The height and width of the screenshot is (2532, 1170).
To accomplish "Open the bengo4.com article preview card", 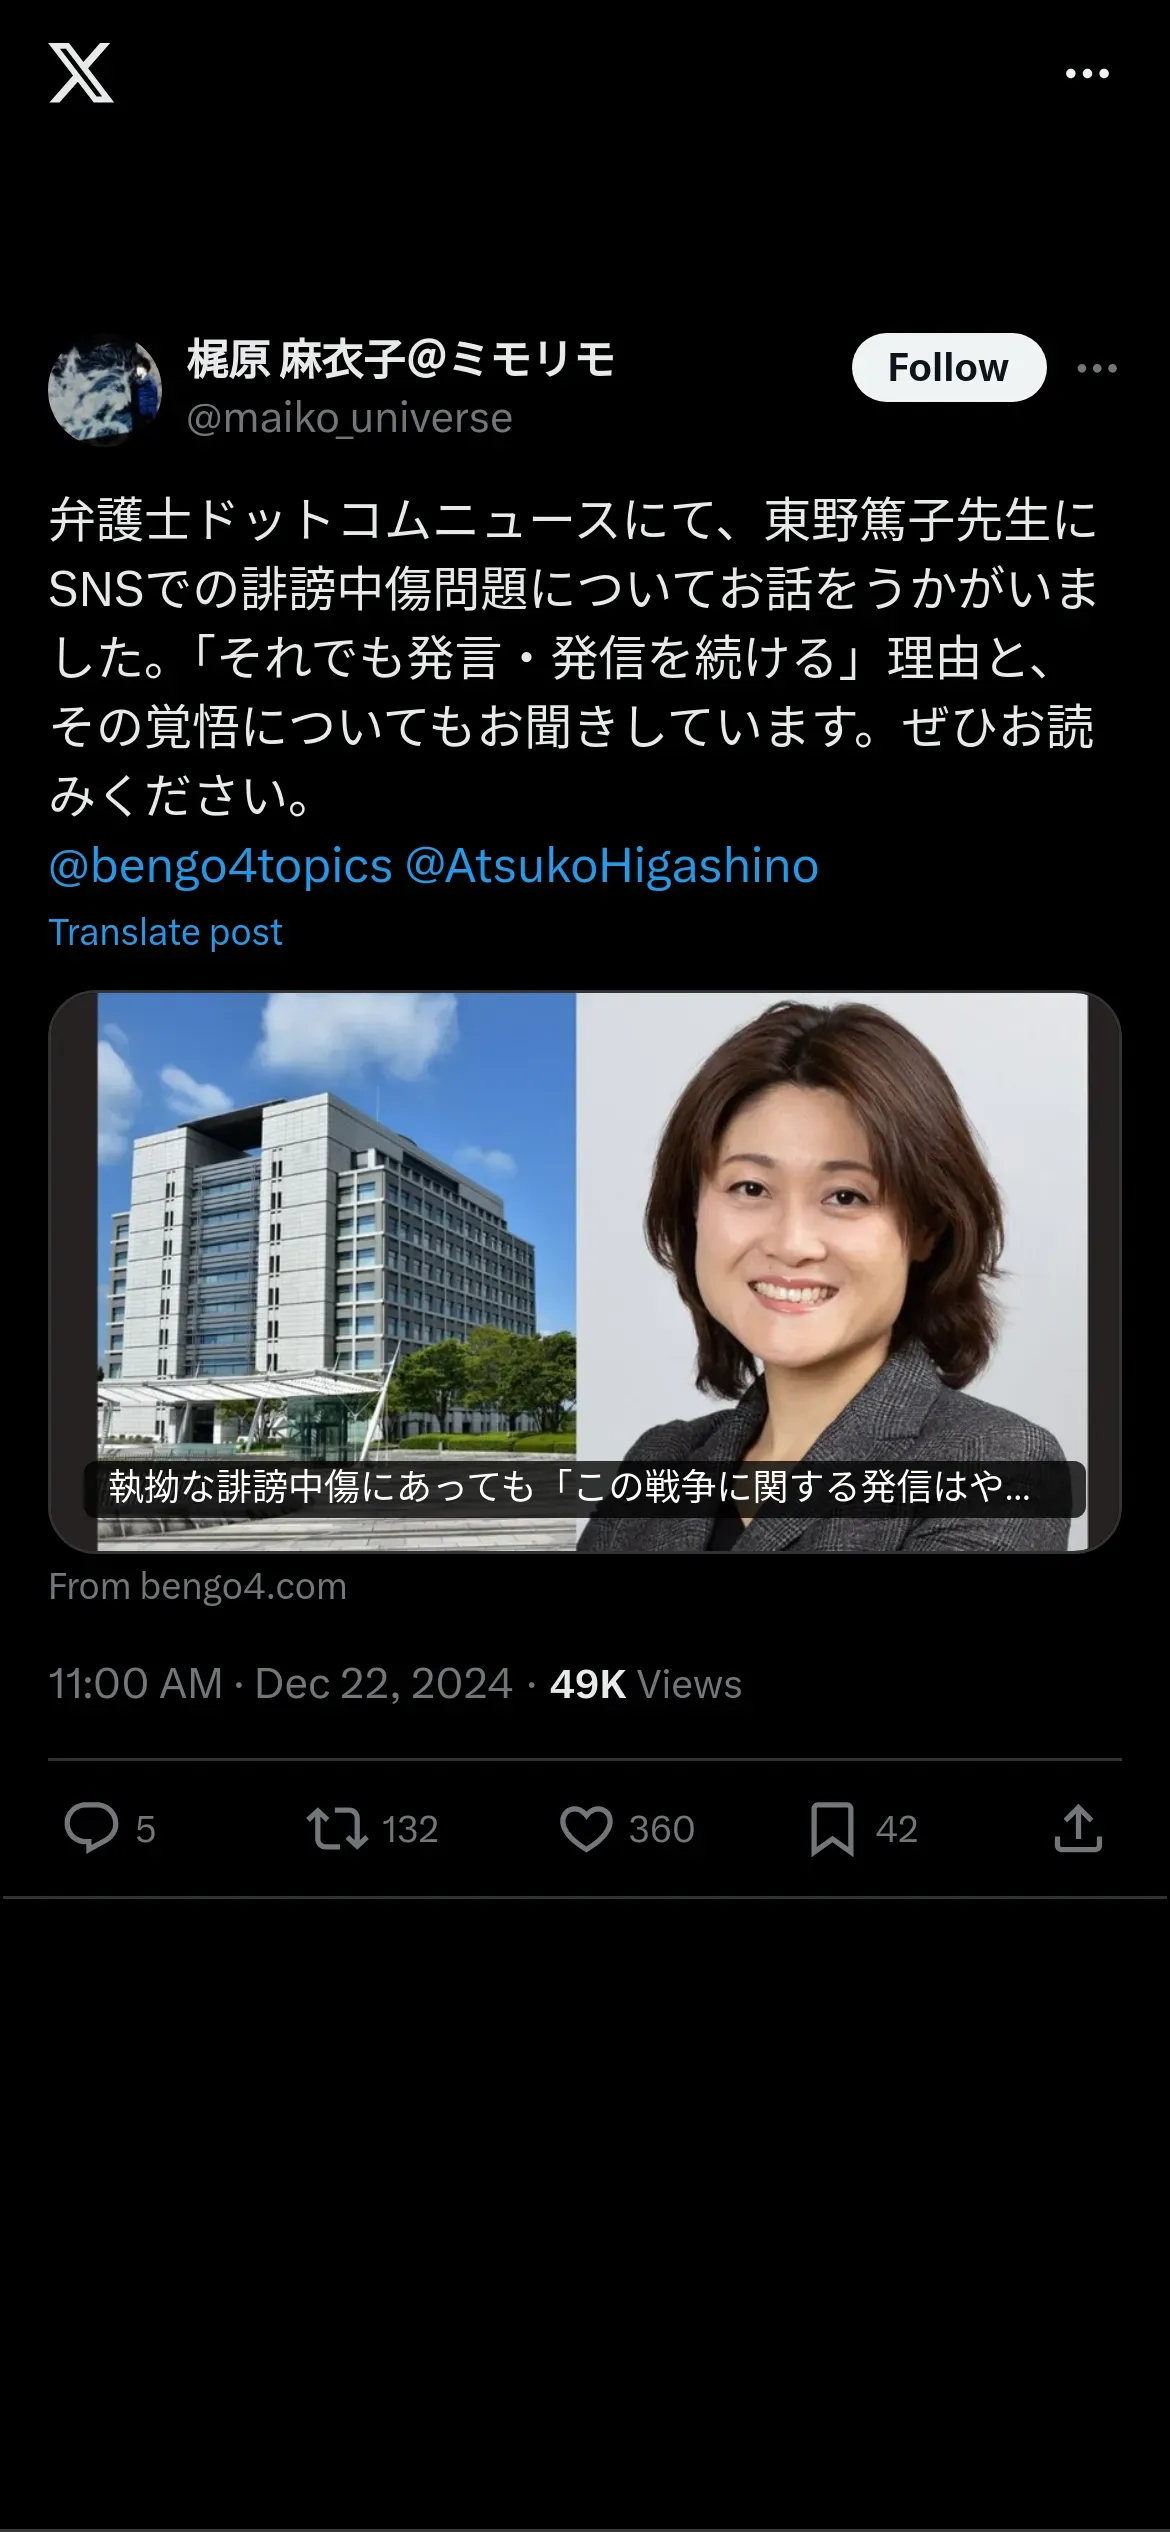I will pos(585,1271).
